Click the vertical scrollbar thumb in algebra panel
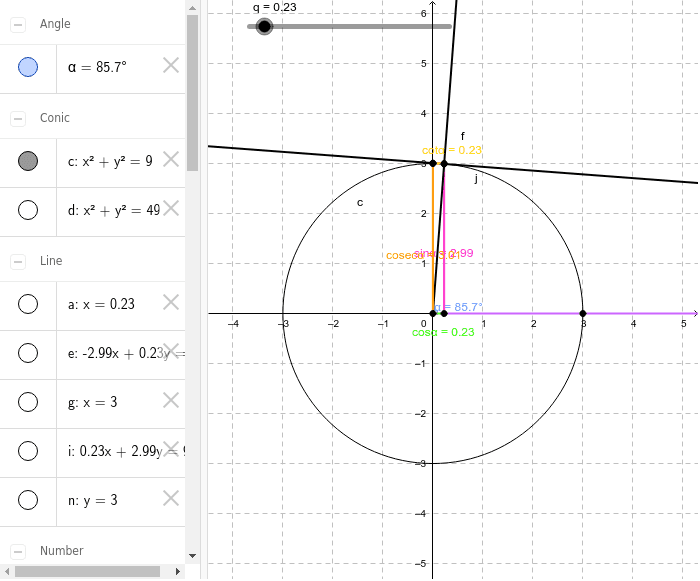700x581 pixels. (x=192, y=93)
